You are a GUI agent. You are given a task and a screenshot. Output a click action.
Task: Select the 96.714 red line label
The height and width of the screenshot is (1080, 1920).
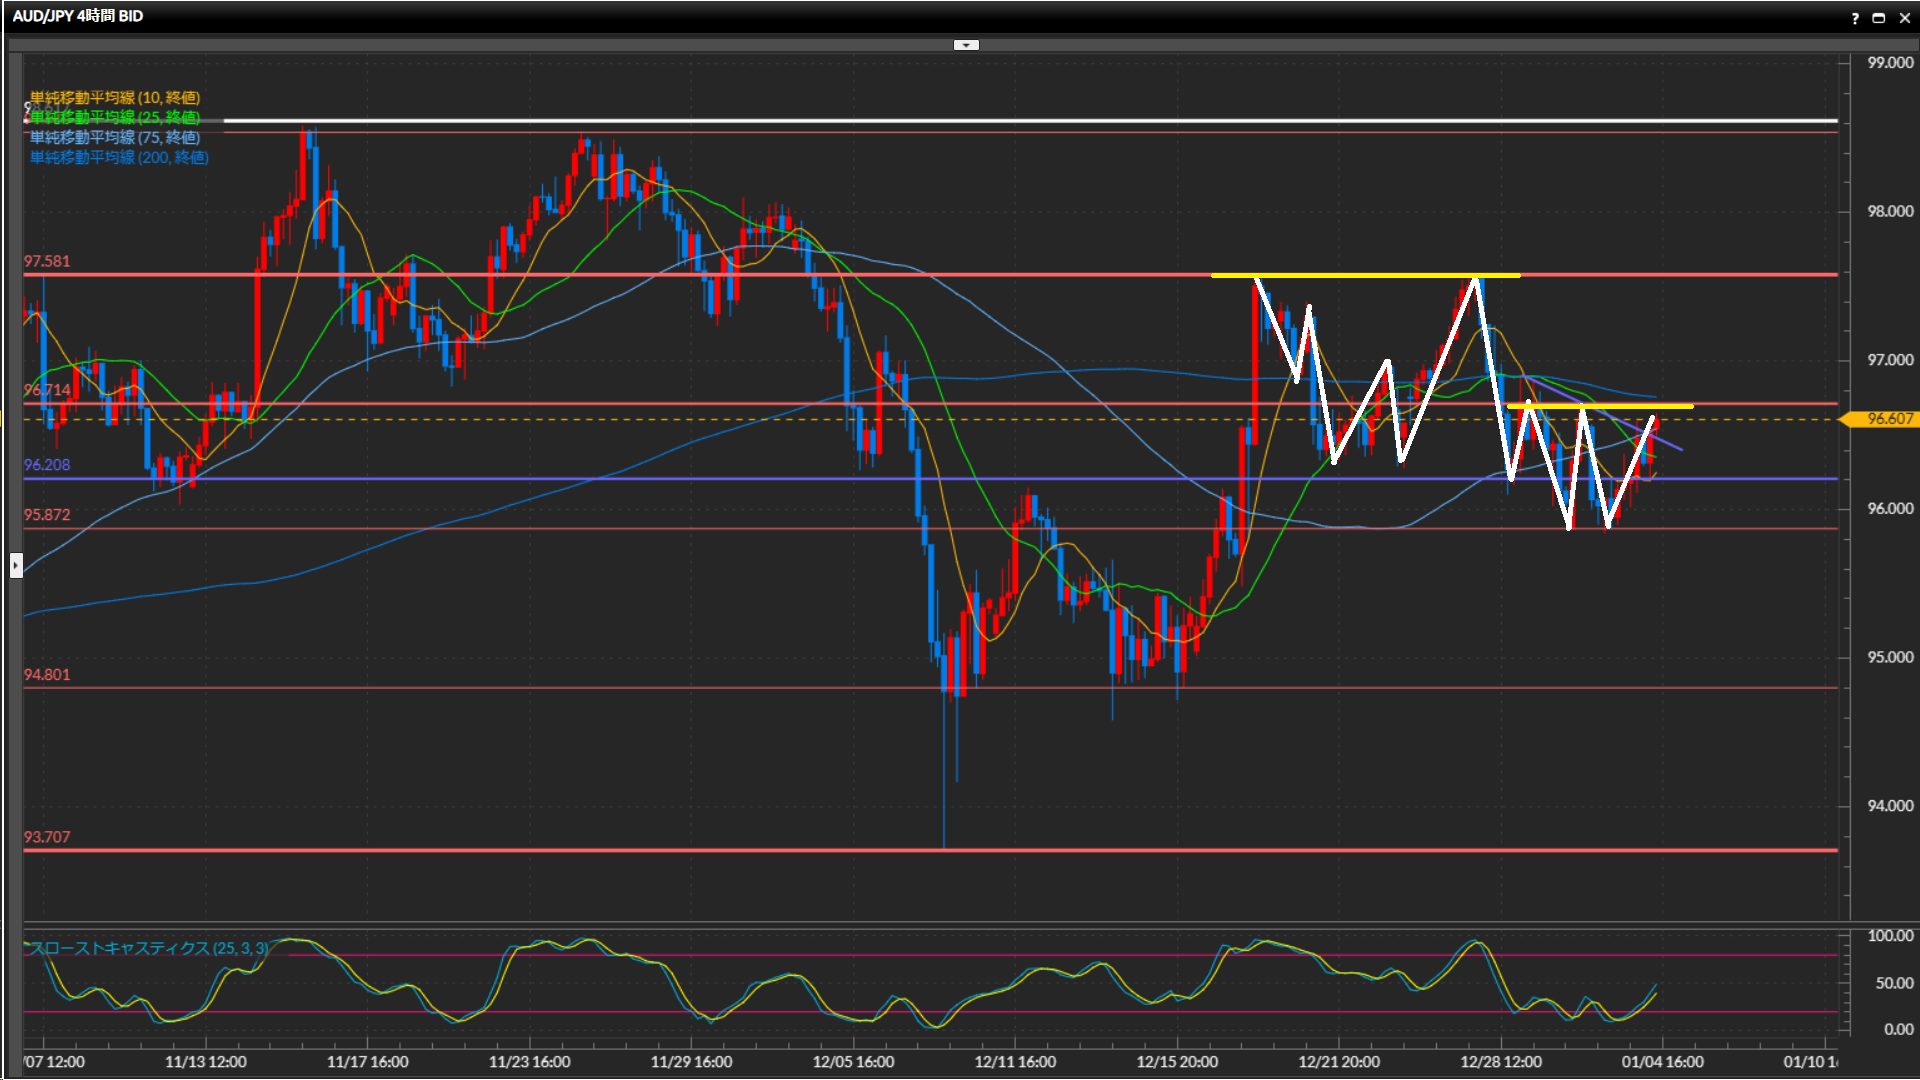tap(47, 390)
